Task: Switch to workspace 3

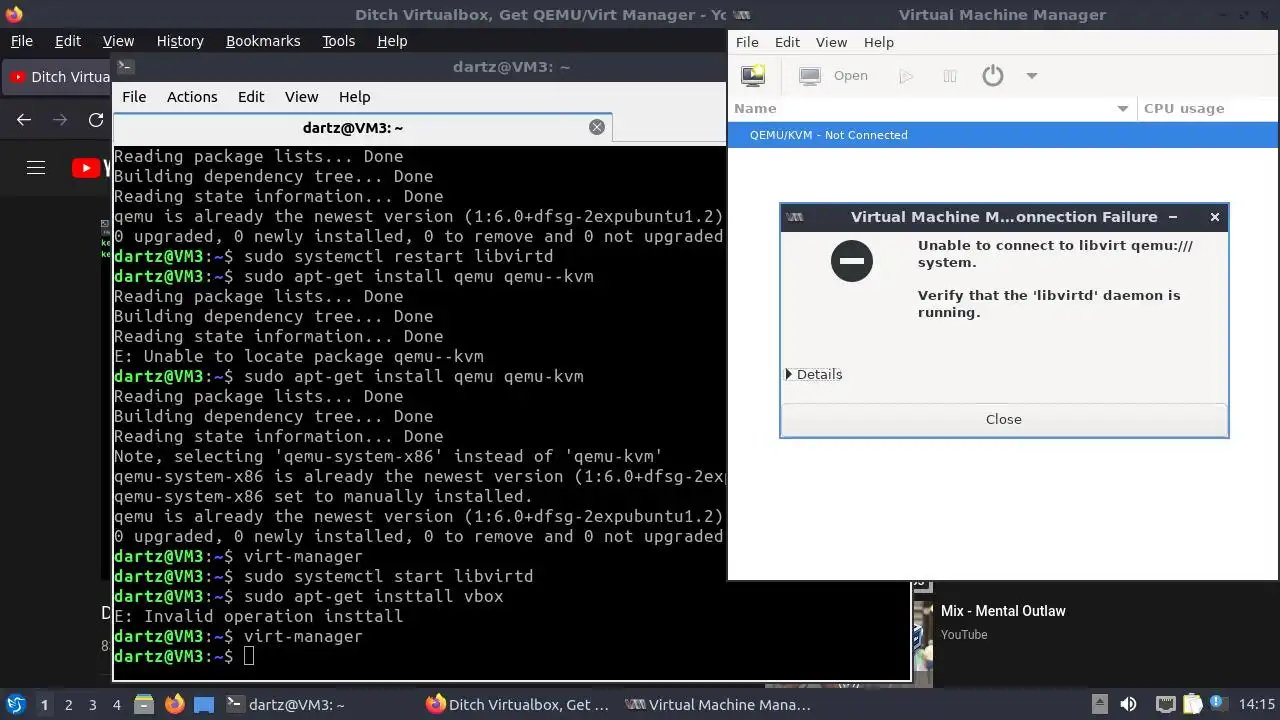Action: [x=92, y=705]
